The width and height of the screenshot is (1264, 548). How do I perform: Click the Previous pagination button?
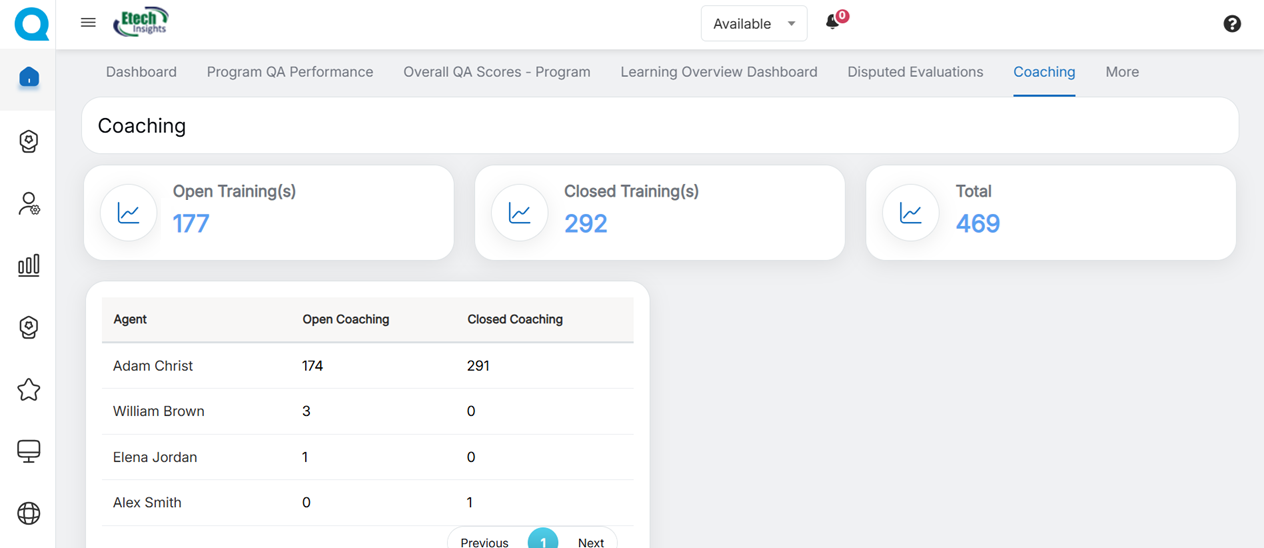click(x=484, y=541)
